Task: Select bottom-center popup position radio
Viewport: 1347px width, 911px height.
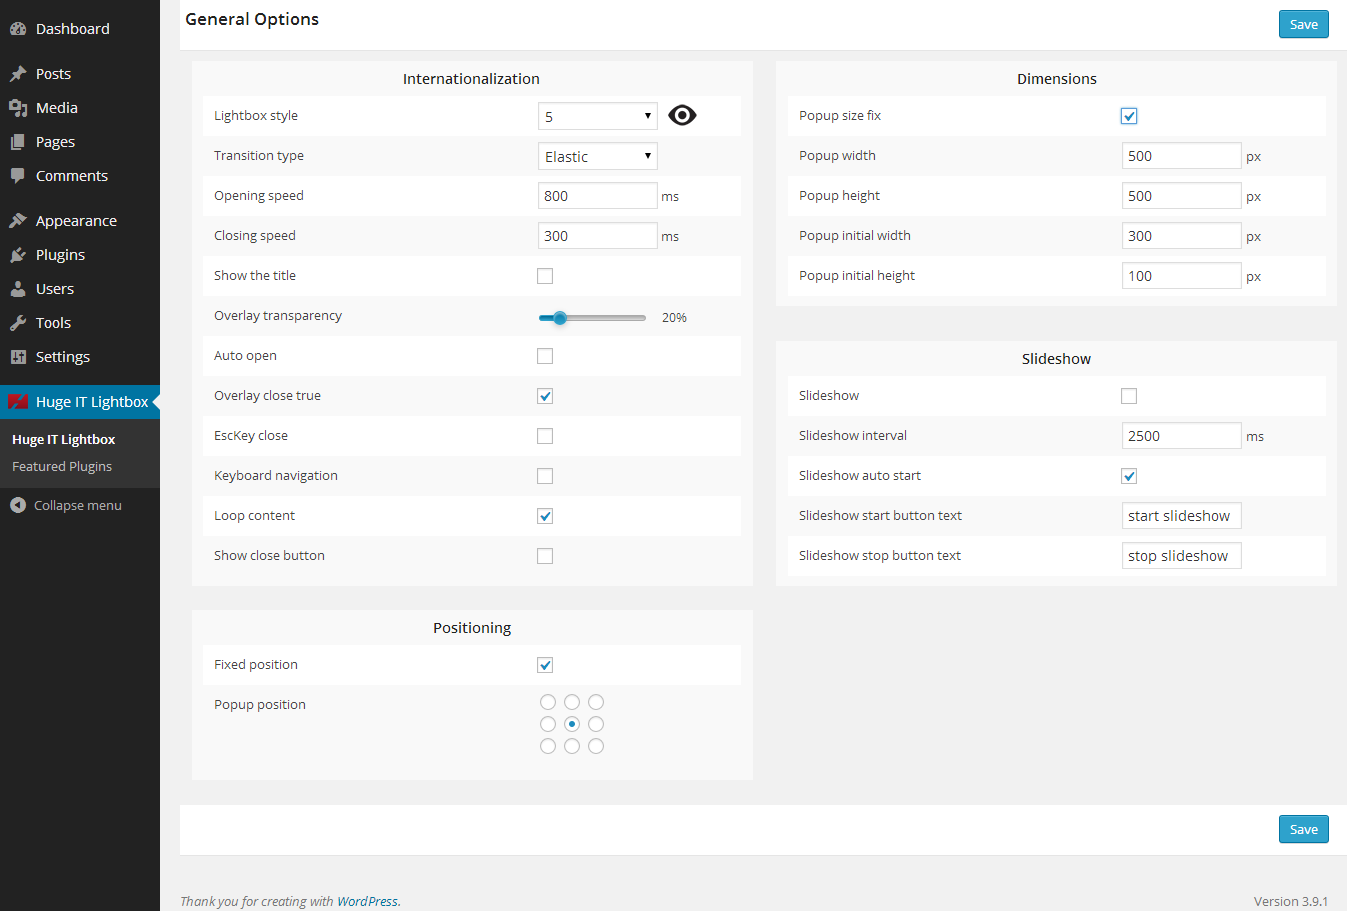Action: coord(572,746)
